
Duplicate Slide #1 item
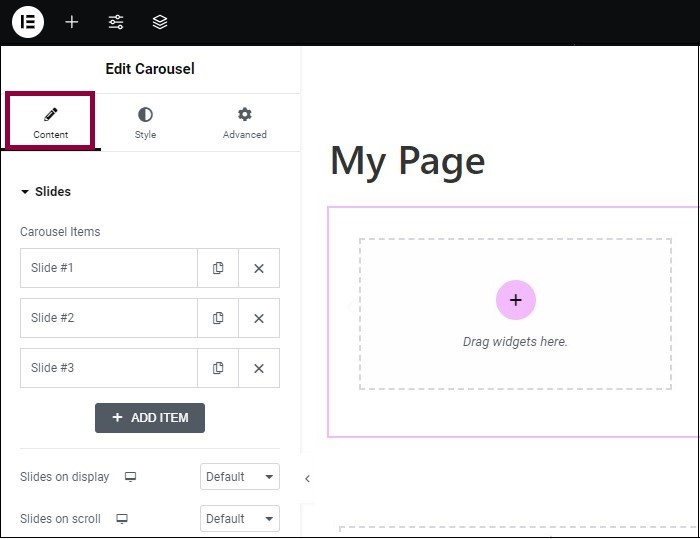tap(218, 268)
